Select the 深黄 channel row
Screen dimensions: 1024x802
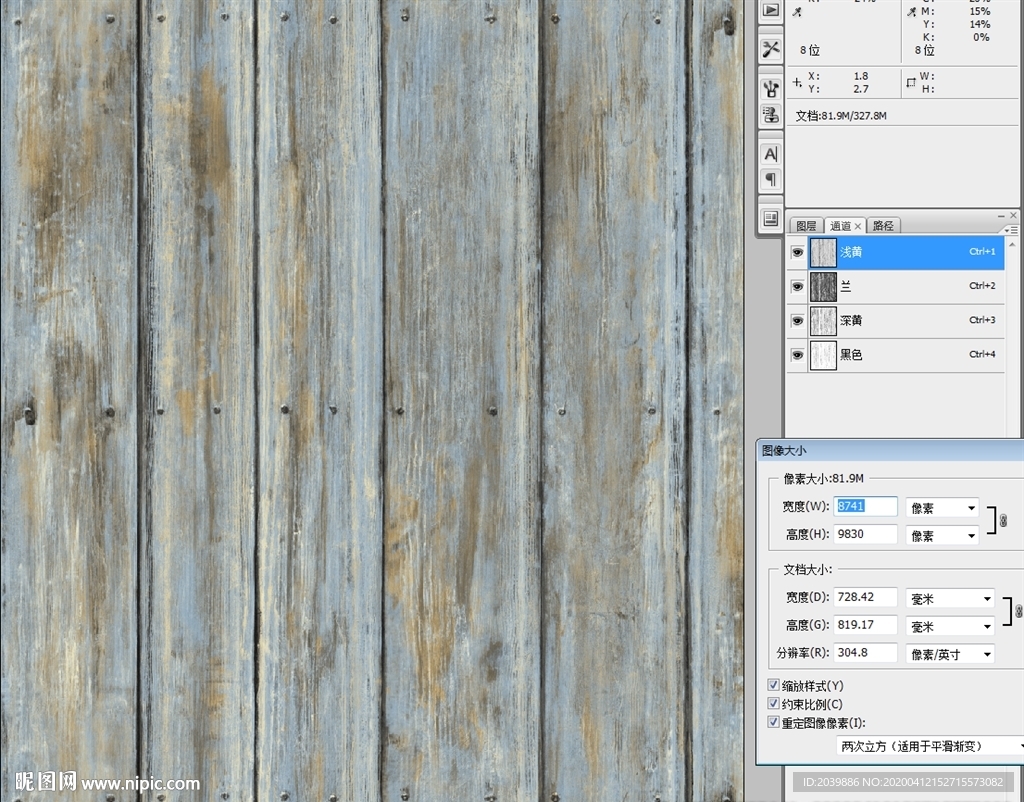[895, 321]
